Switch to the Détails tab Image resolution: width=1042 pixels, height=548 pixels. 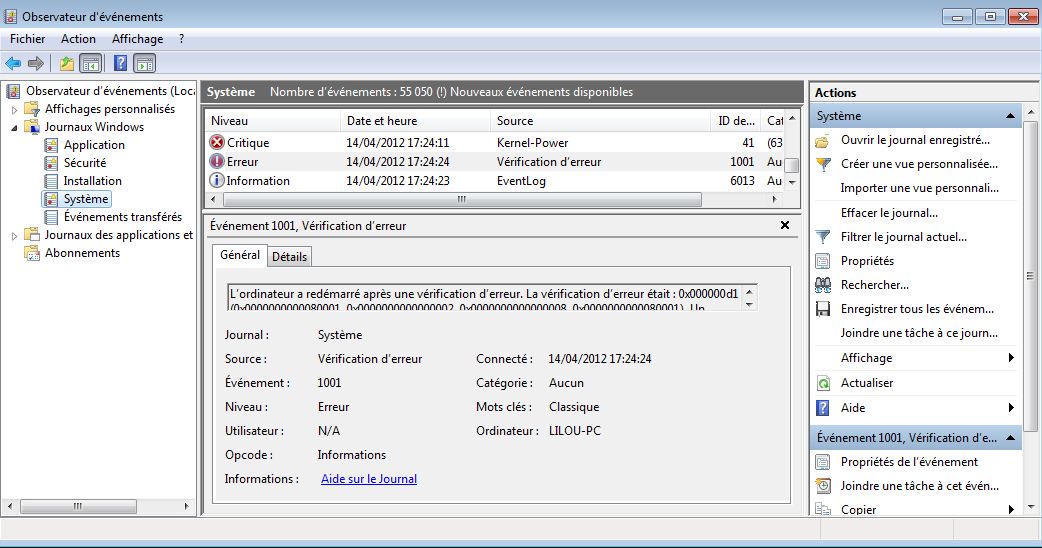click(x=290, y=257)
